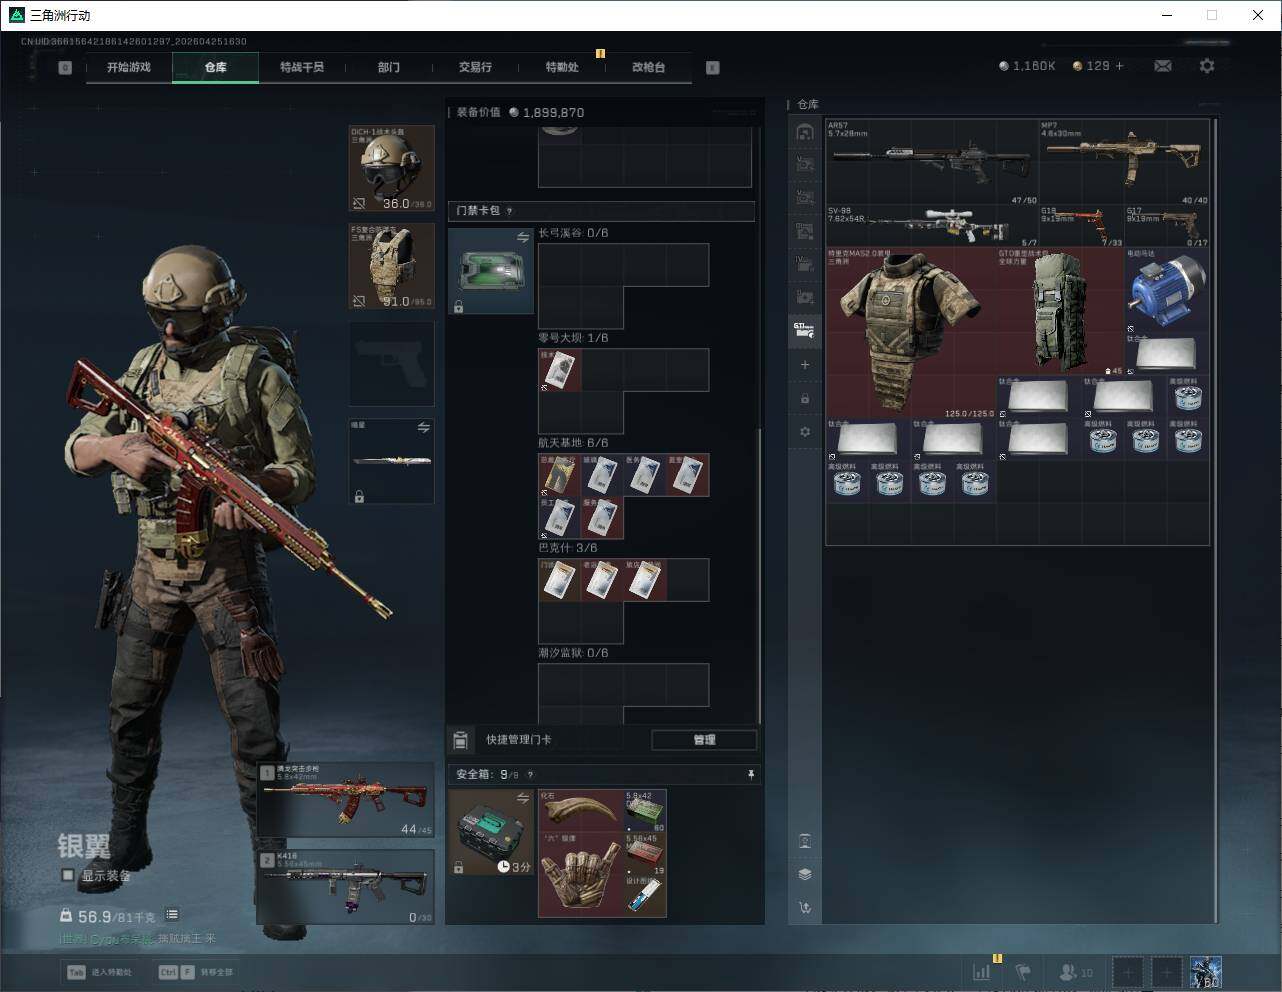Screen dimensions: 1282x992
Task: Click the second empty squad slot plus
Action: point(1166,972)
